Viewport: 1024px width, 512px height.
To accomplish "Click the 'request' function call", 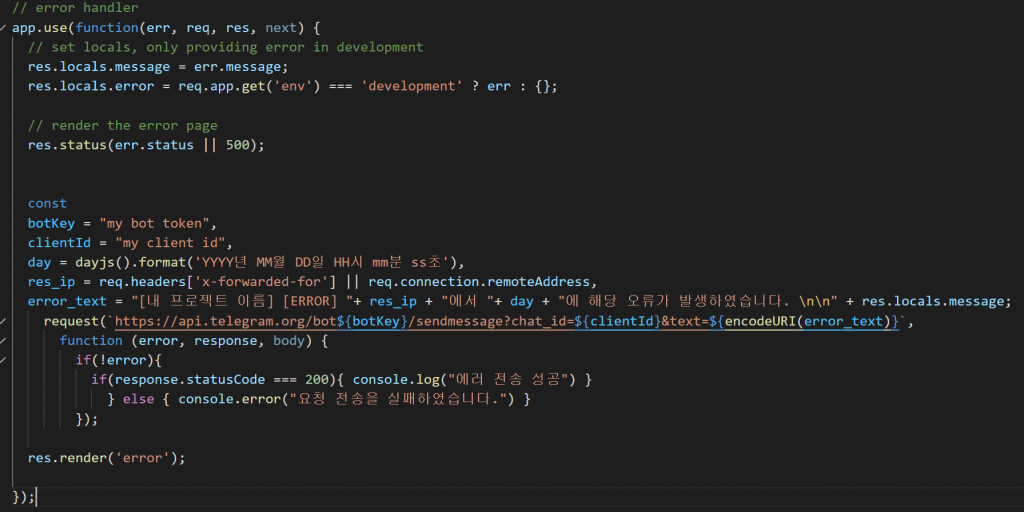I will (x=71, y=321).
